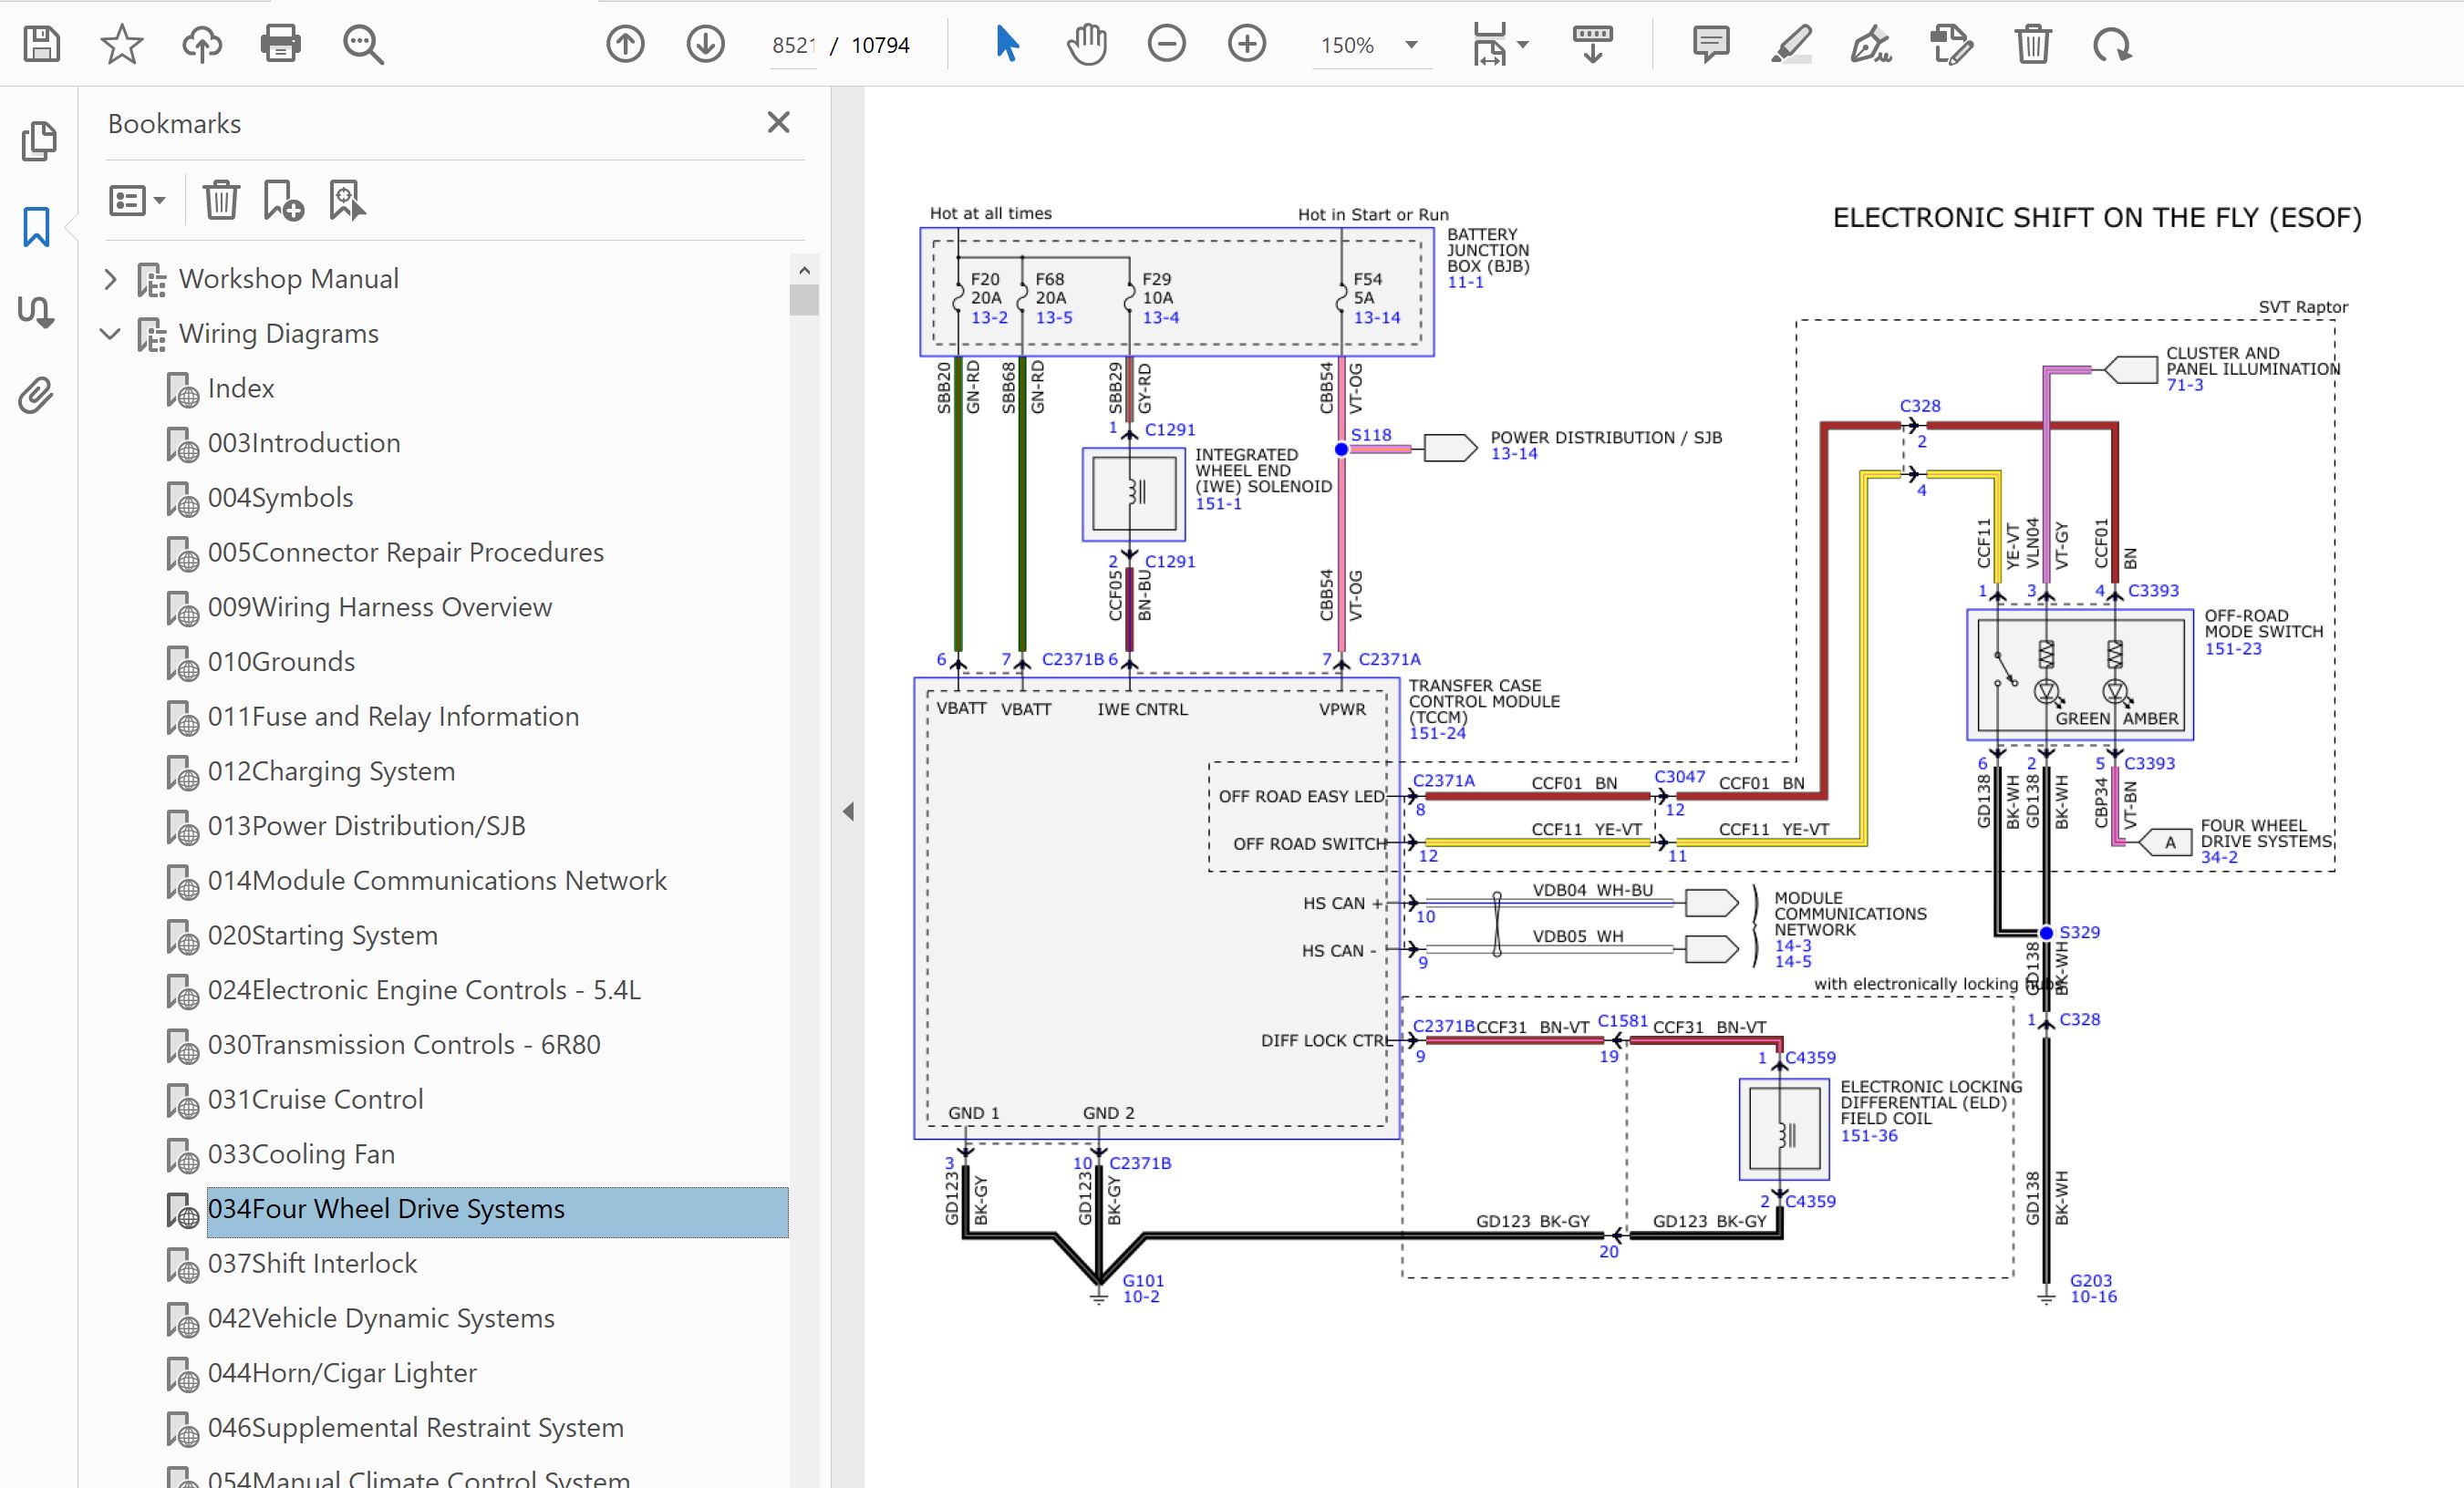The height and width of the screenshot is (1488, 2464).
Task: Click the Save file icon
Action: pyautogui.click(x=41, y=44)
